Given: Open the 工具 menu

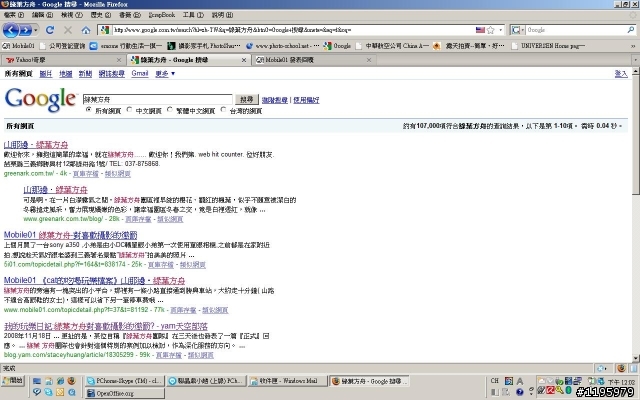Looking at the screenshot, I should coord(193,15).
